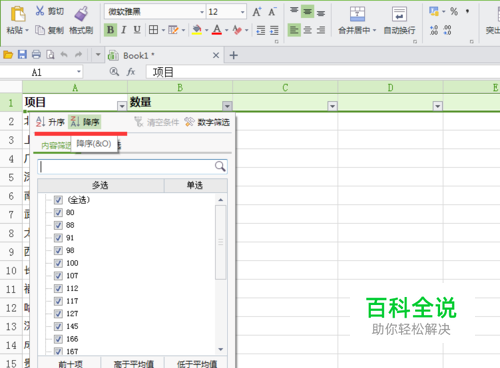Viewport: 500px width, 368px height.
Task: Toggle Underline formatting
Action: click(137, 30)
